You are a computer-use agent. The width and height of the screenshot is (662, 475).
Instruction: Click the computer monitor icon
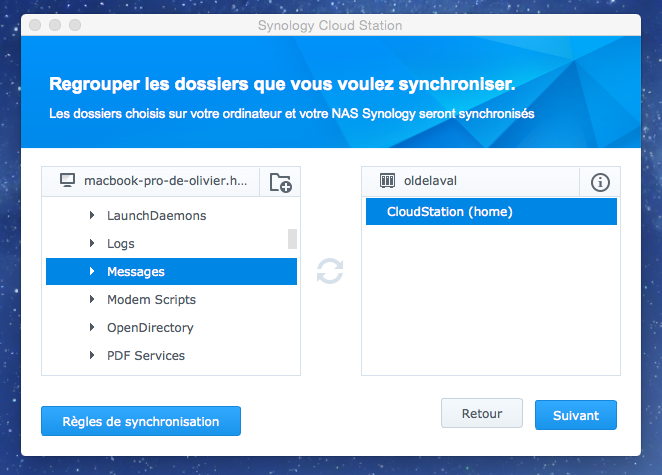click(67, 180)
